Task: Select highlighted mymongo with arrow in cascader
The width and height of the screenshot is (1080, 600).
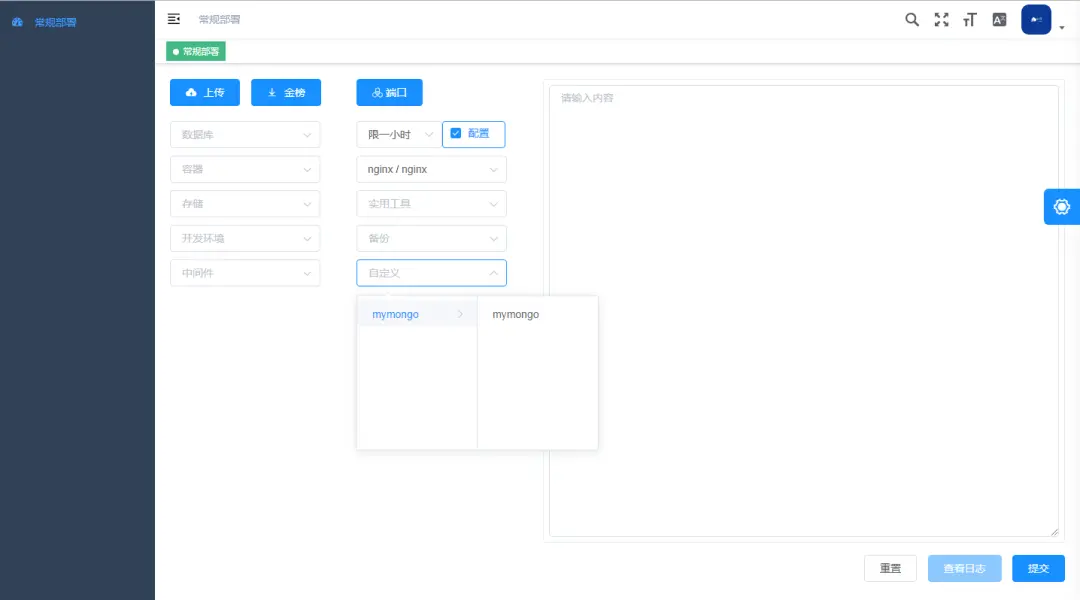Action: [417, 314]
